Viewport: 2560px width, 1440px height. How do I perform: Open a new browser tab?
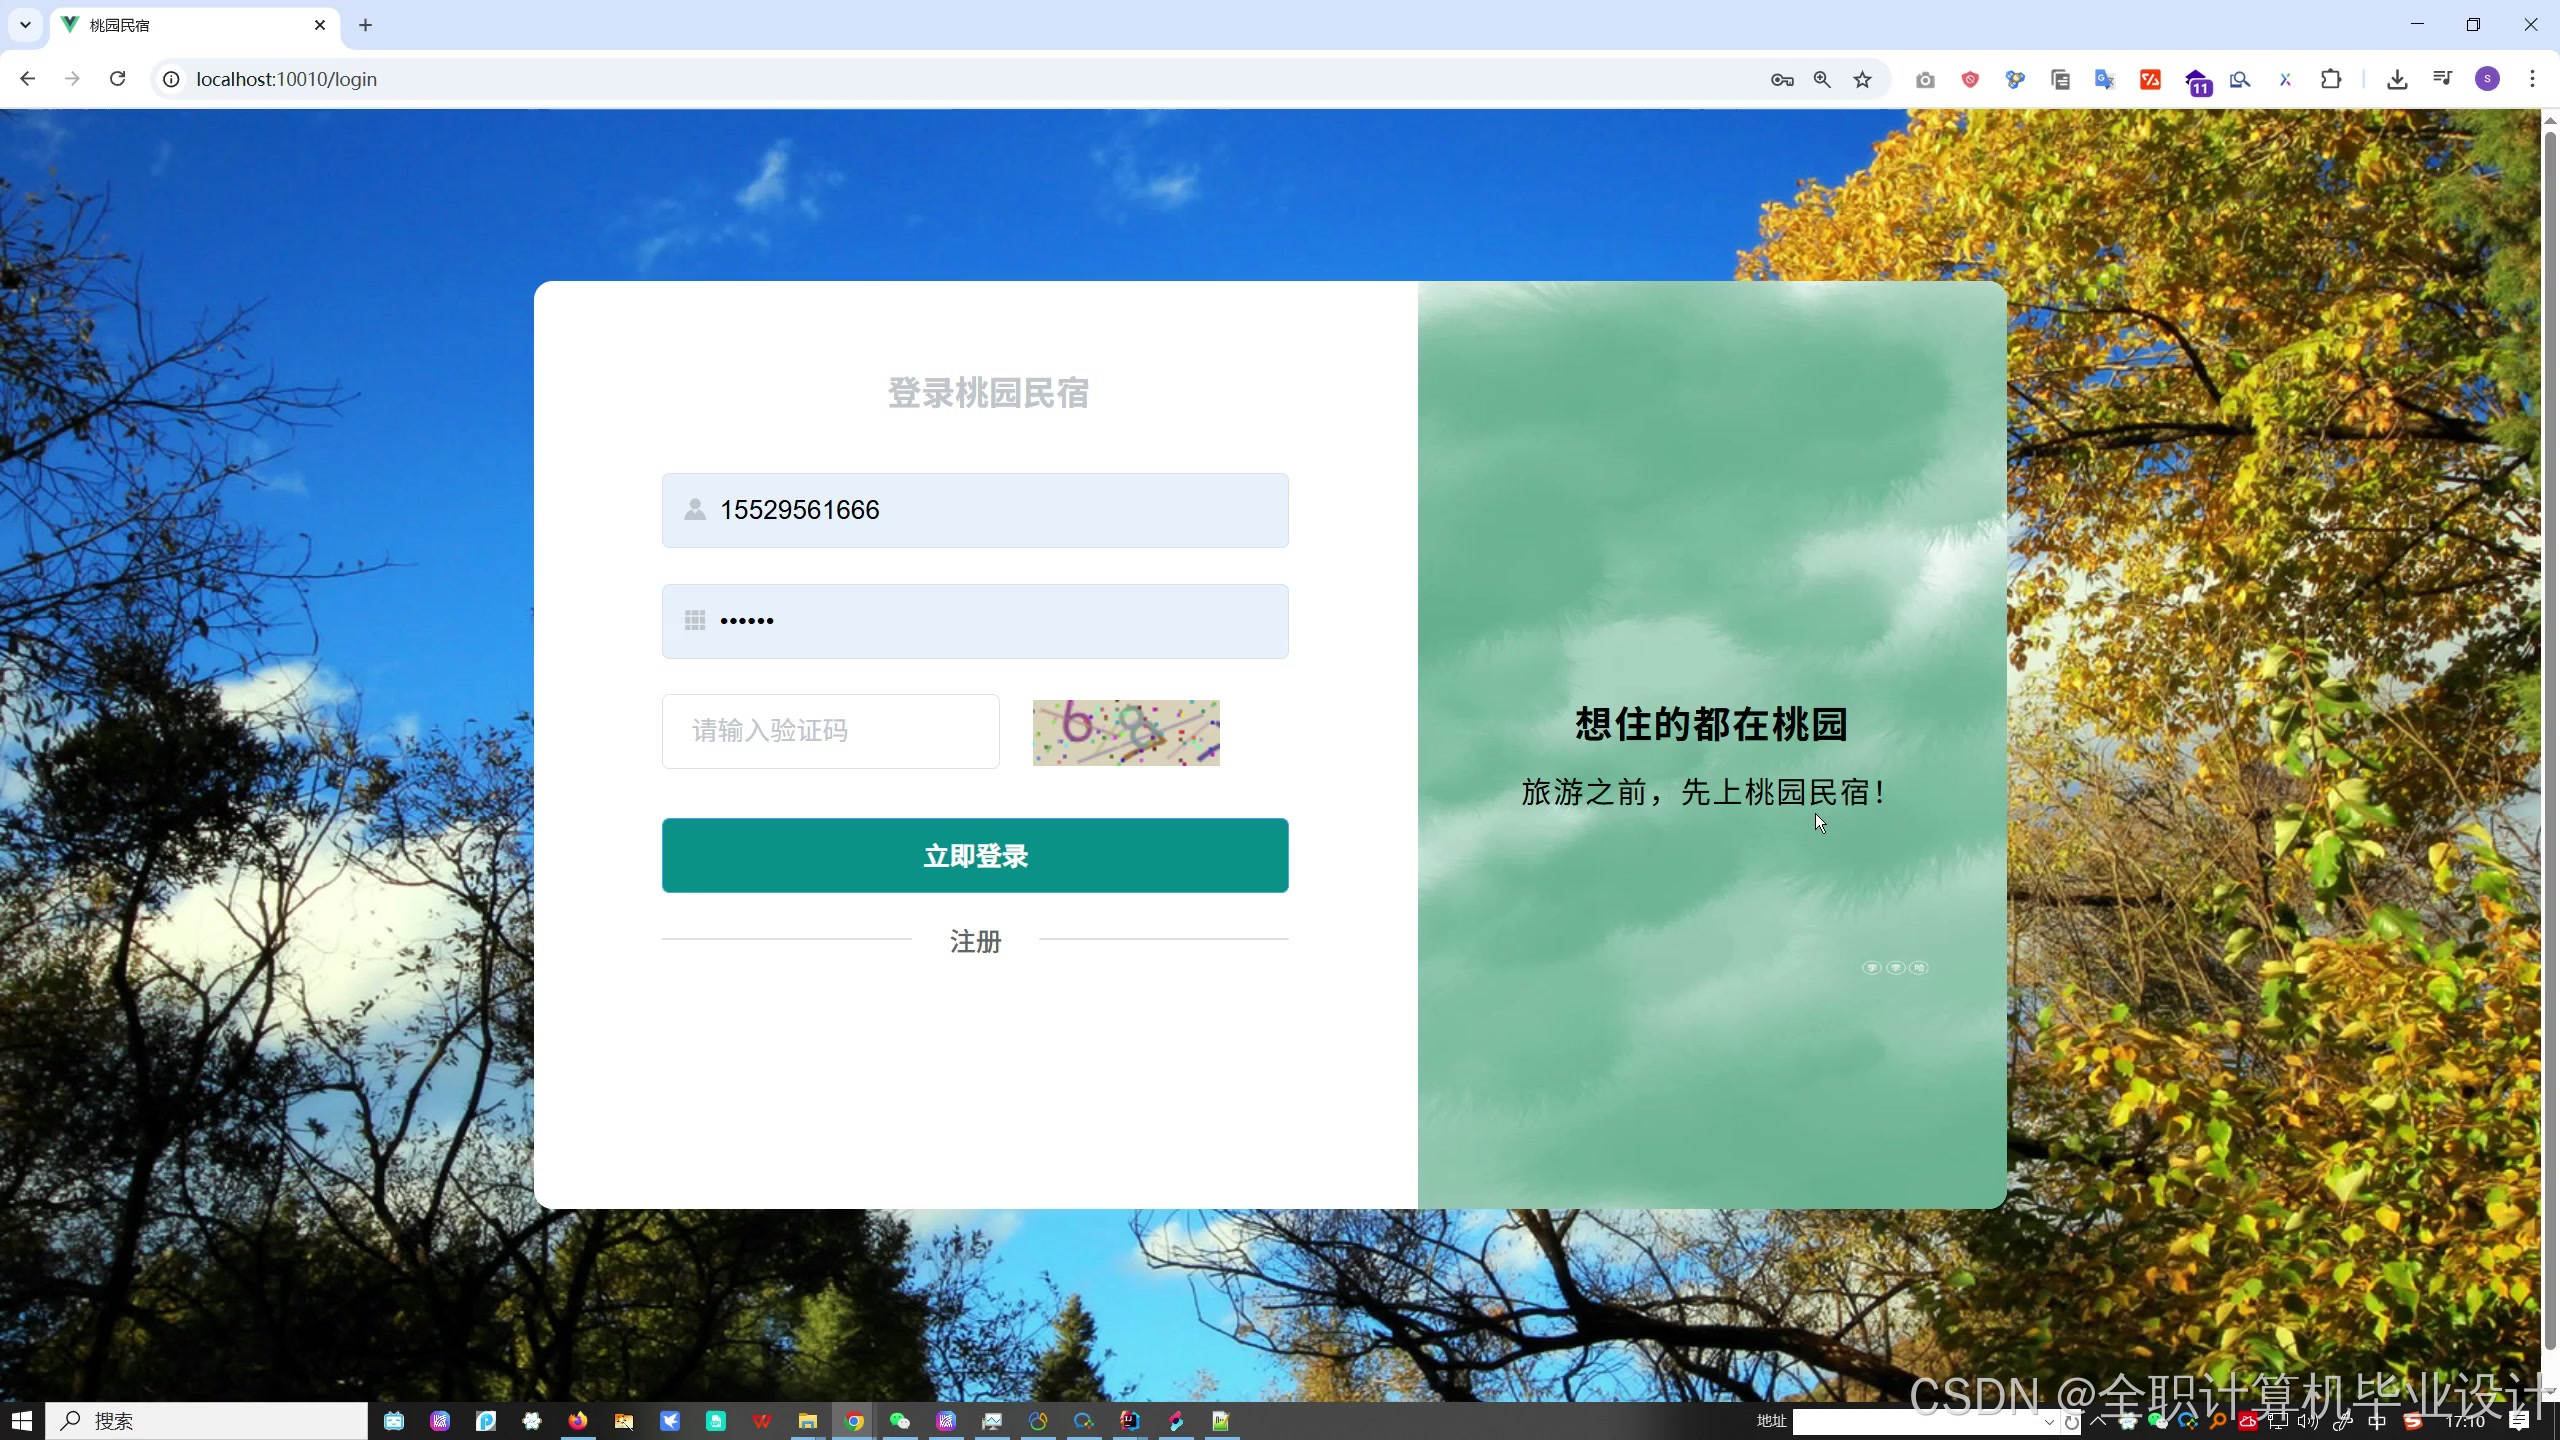point(365,25)
